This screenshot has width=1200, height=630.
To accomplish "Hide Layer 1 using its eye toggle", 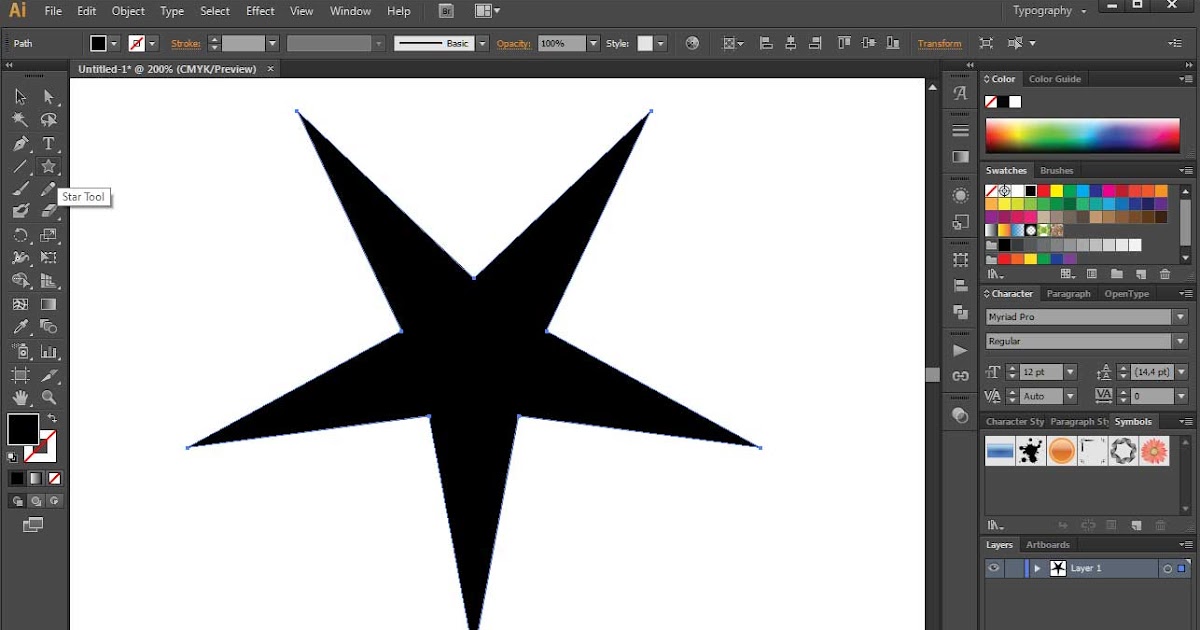I will coord(994,568).
